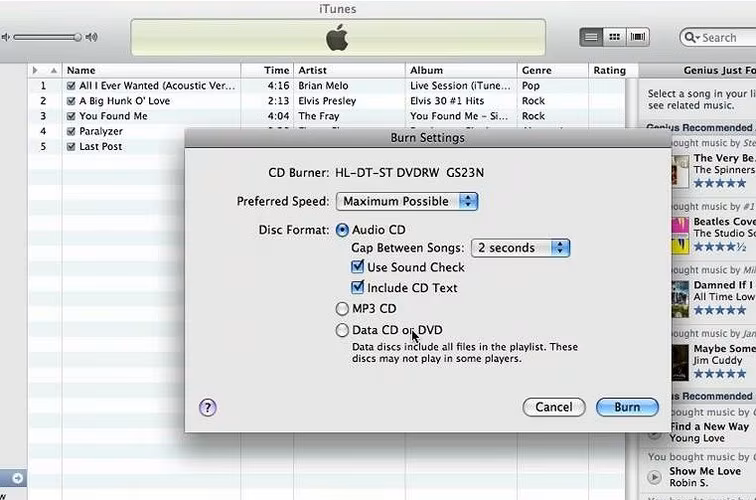
Task: Select Data CD or DVD format
Action: point(342,330)
